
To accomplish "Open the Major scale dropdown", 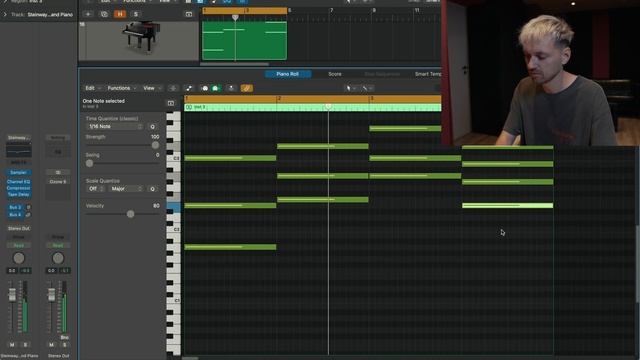I will coord(126,189).
